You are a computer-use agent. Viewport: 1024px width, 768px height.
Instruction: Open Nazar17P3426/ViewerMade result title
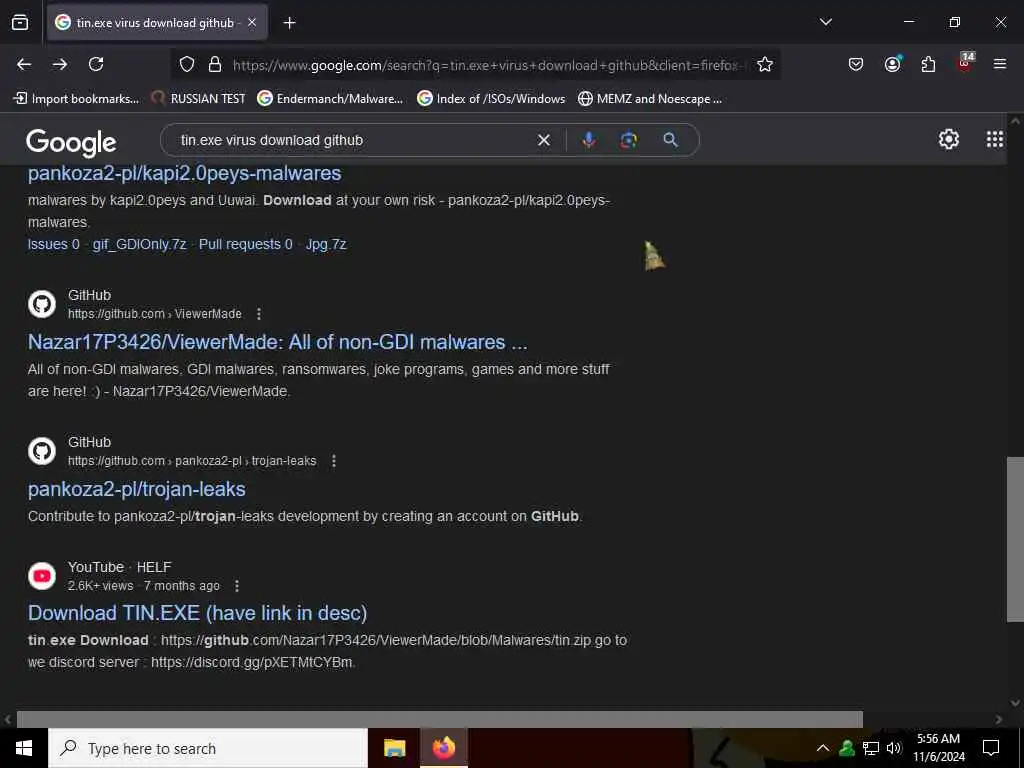point(278,342)
